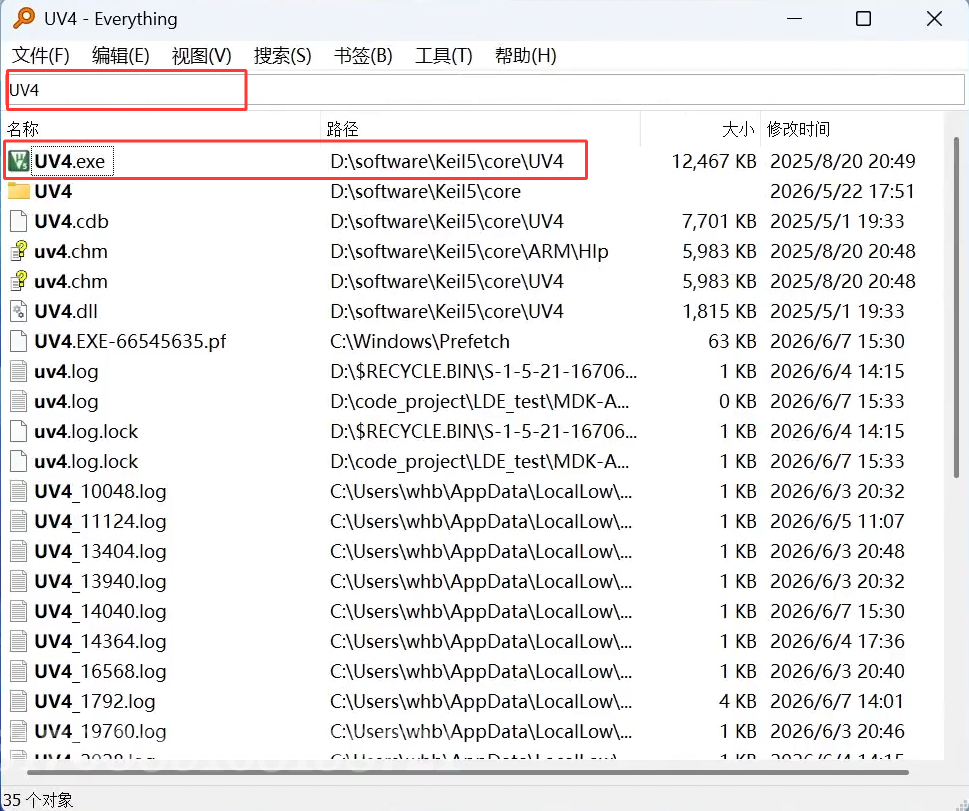Click the date 2026/5/22 17:51

[842, 191]
